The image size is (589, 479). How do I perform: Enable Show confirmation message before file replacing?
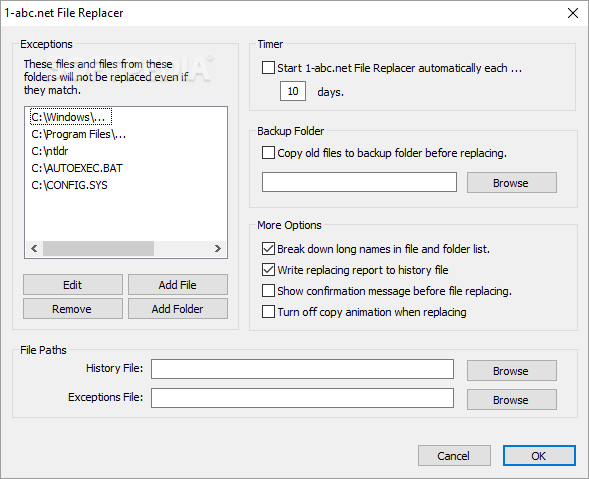[268, 291]
